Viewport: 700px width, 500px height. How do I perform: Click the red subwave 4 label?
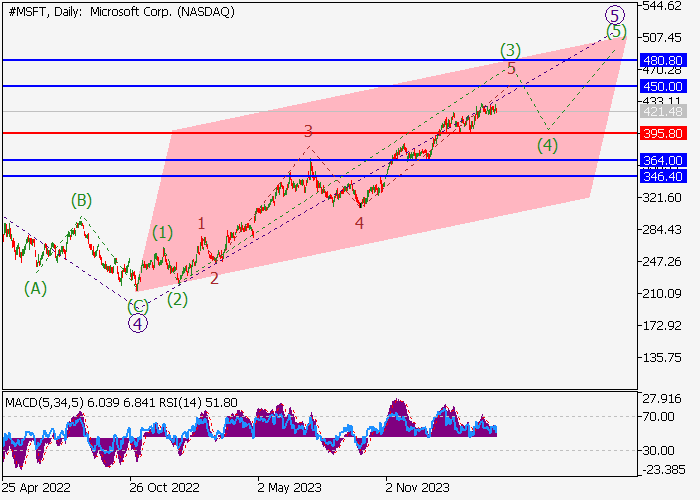click(359, 223)
